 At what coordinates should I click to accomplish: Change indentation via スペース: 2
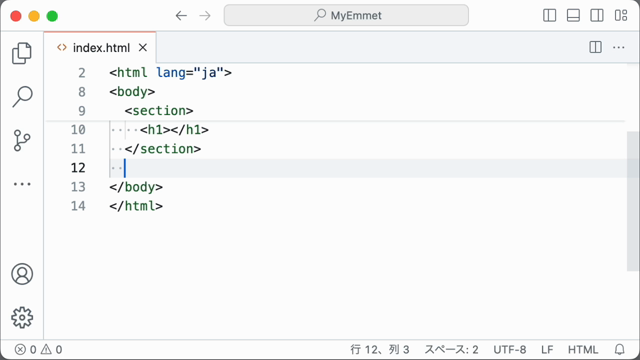(451, 350)
